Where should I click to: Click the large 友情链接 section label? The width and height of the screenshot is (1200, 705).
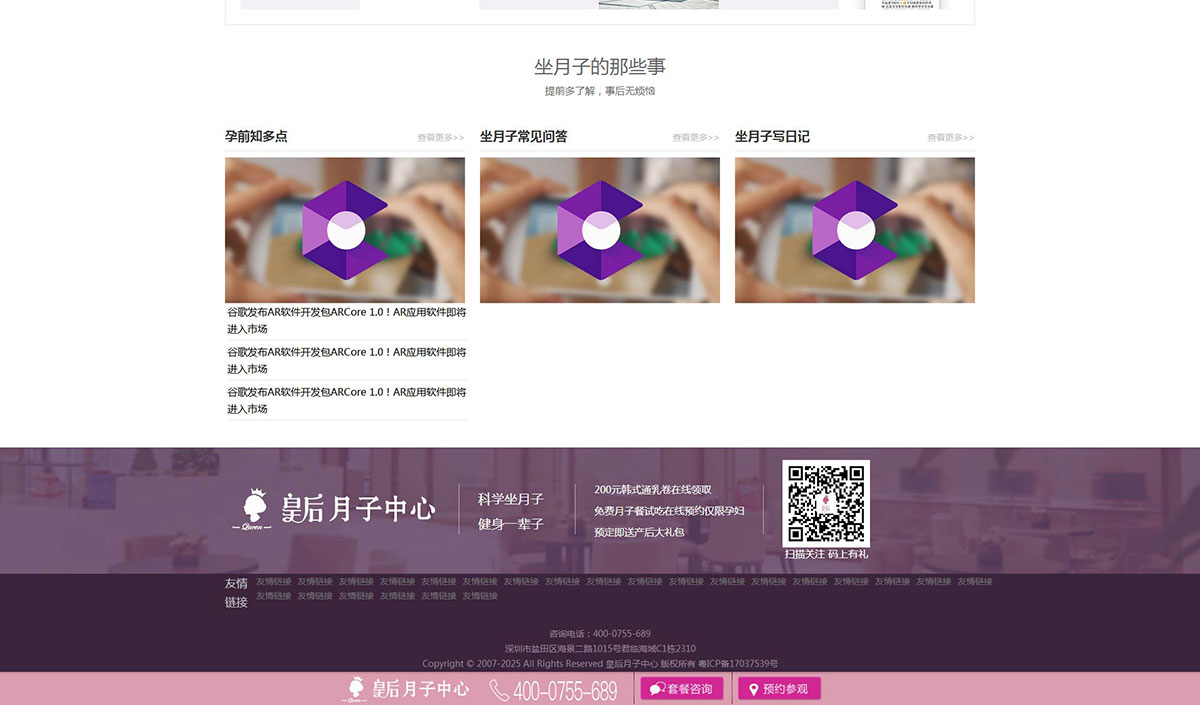coord(236,593)
